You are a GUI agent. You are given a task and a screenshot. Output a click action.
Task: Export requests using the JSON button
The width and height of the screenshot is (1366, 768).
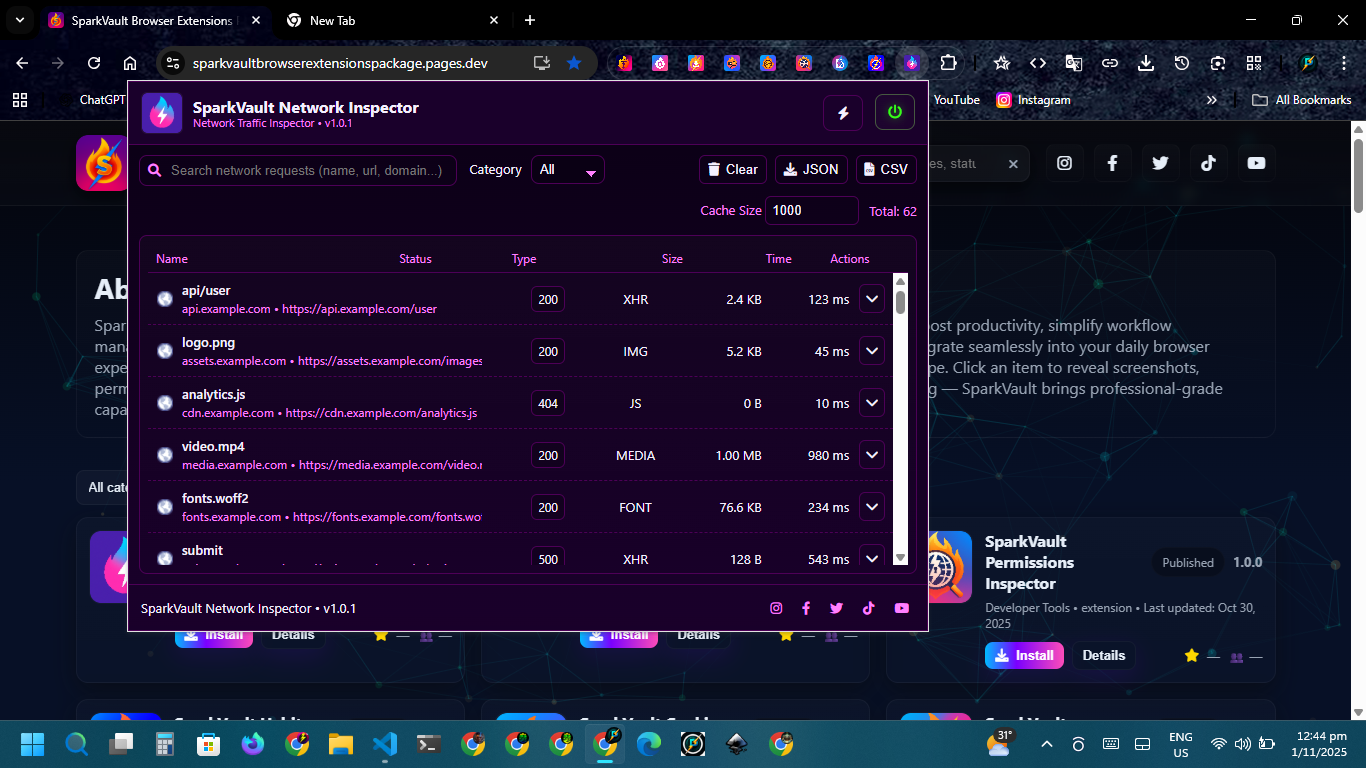811,170
